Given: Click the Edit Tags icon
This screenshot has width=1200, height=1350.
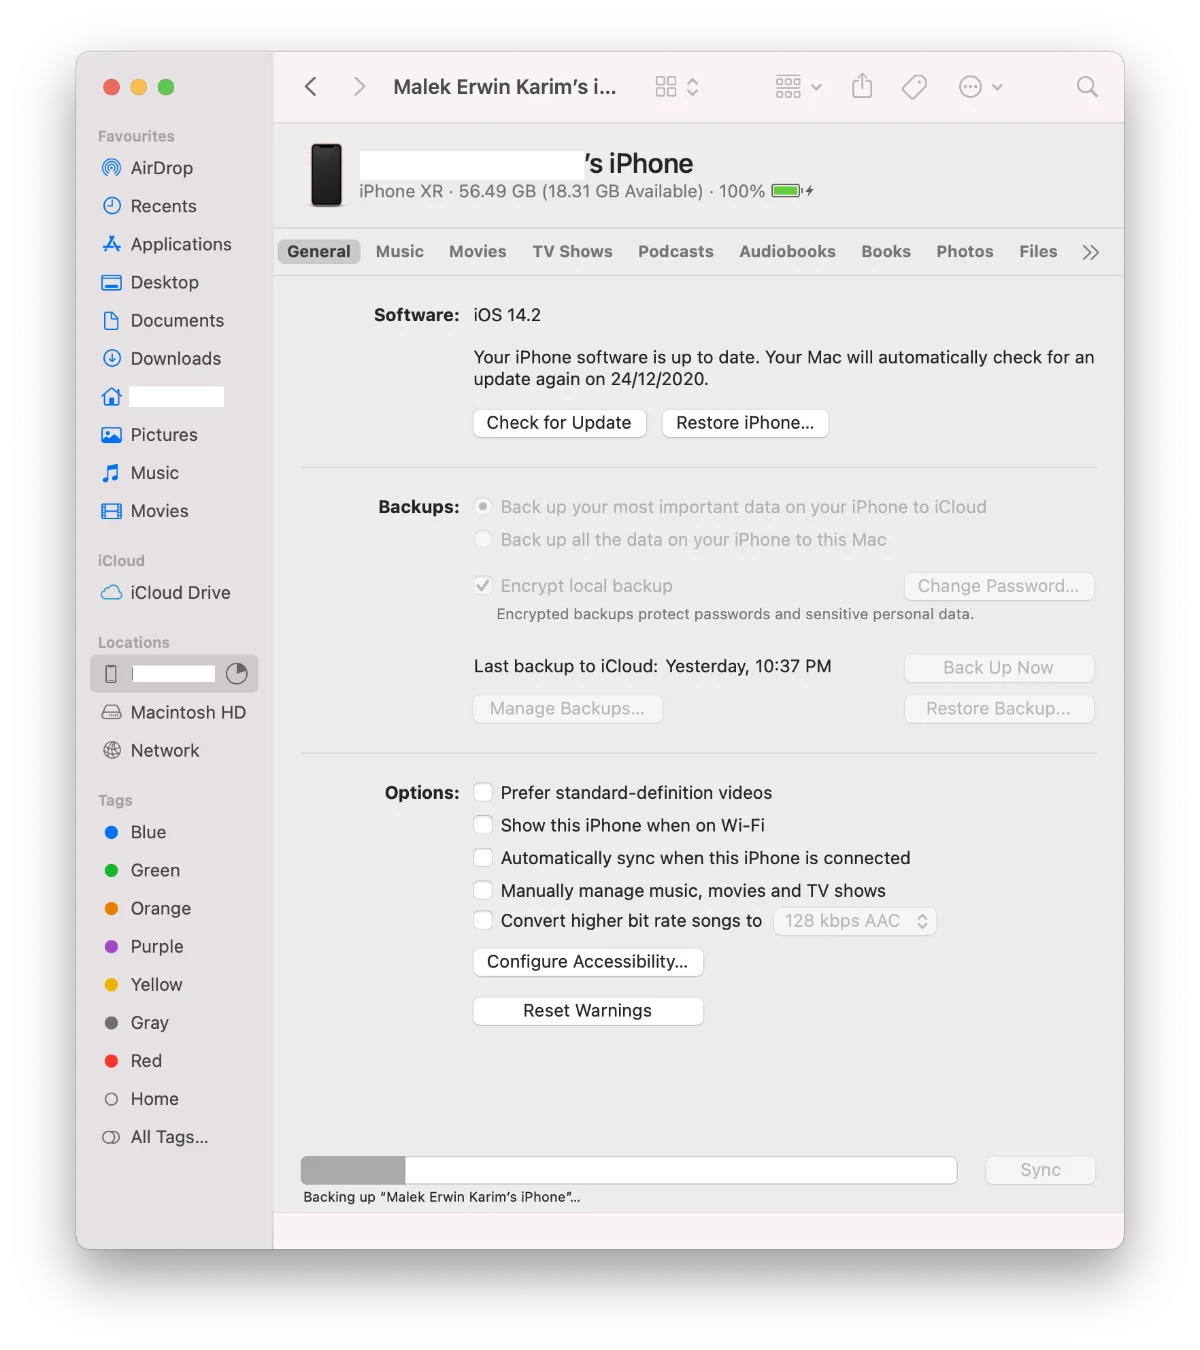Looking at the screenshot, I should pyautogui.click(x=914, y=87).
